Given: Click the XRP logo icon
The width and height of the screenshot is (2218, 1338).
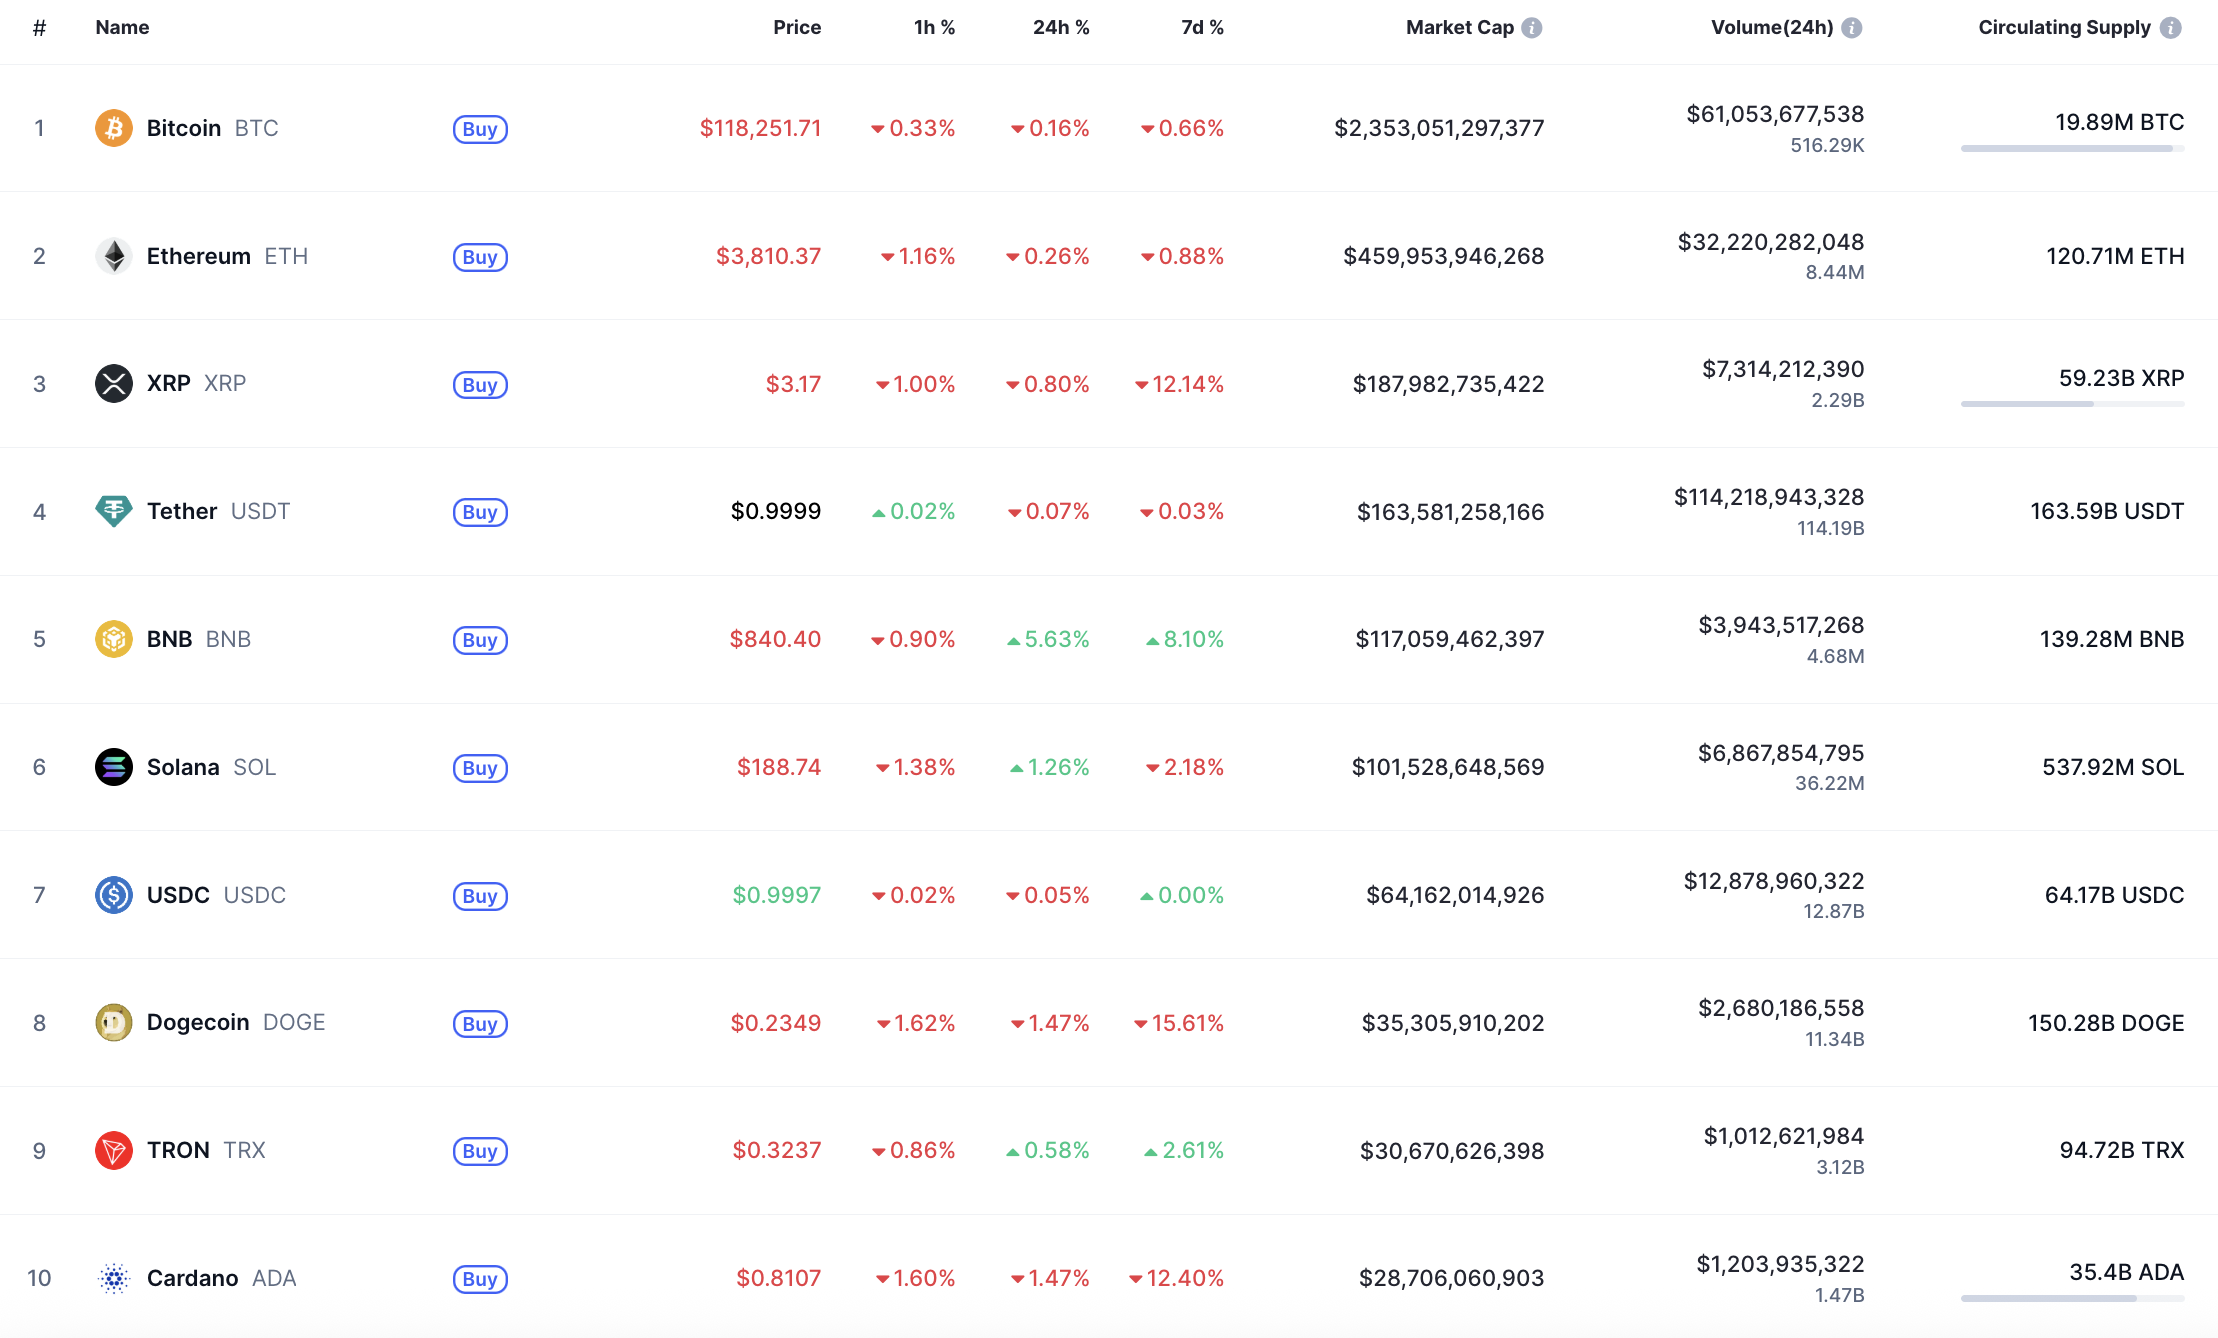Looking at the screenshot, I should (x=114, y=383).
